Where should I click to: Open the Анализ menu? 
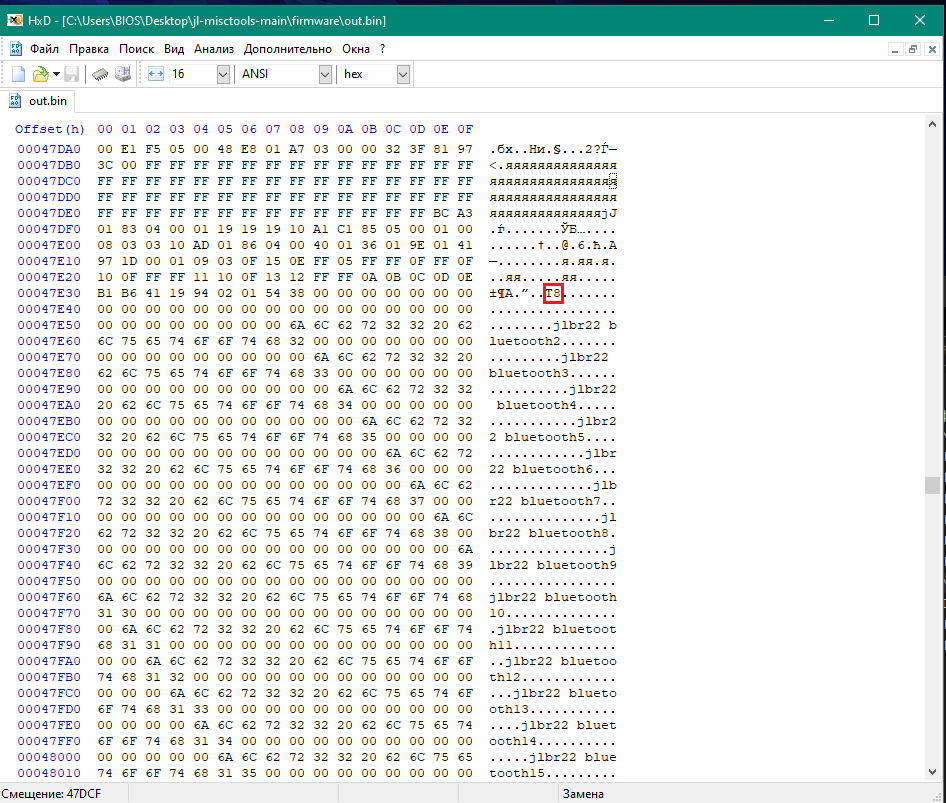[214, 49]
